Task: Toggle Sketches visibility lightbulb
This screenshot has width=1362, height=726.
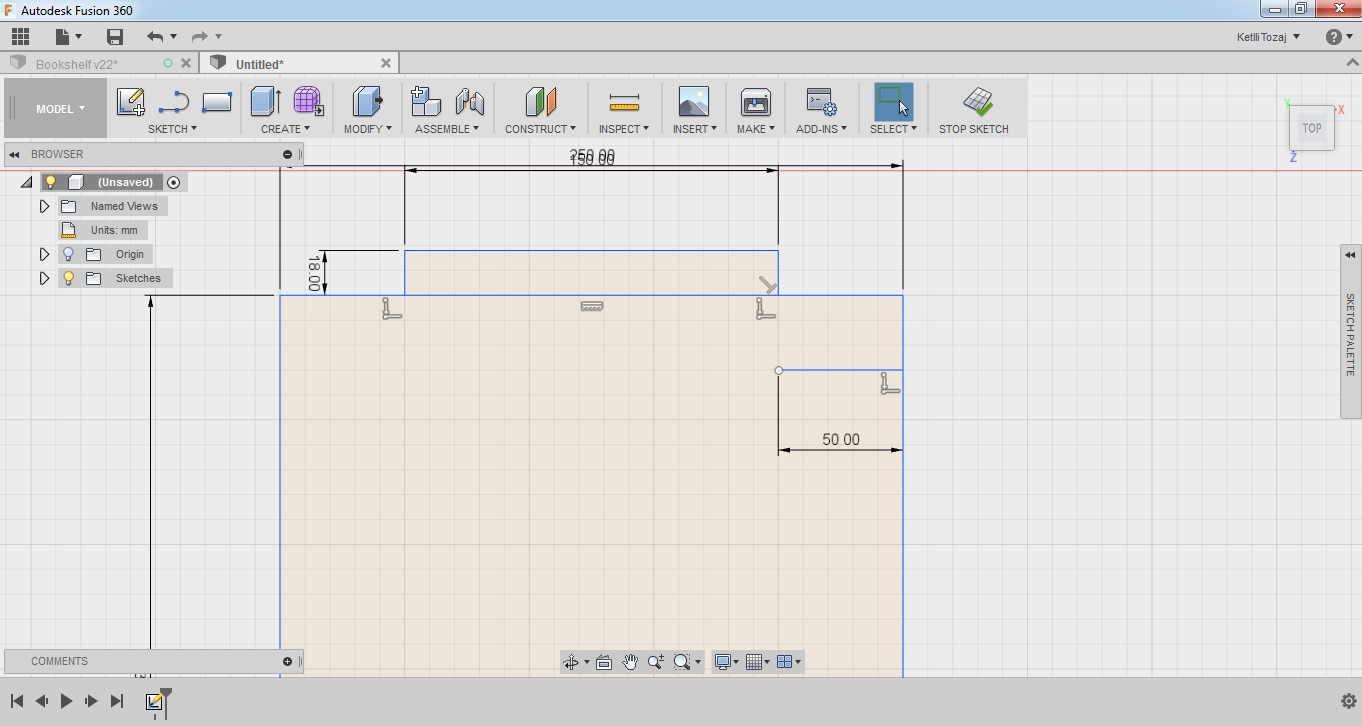Action: [x=69, y=278]
